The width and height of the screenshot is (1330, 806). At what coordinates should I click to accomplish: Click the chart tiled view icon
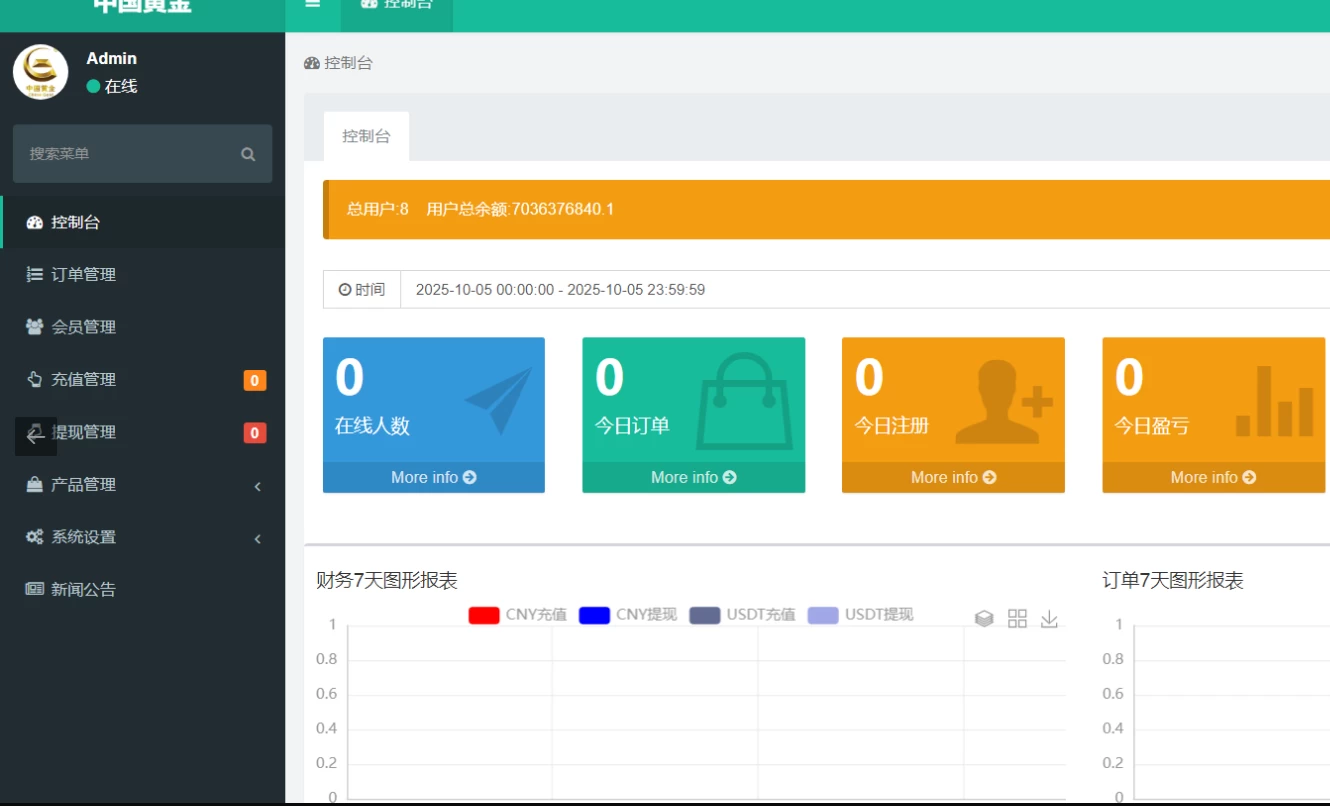click(1017, 619)
